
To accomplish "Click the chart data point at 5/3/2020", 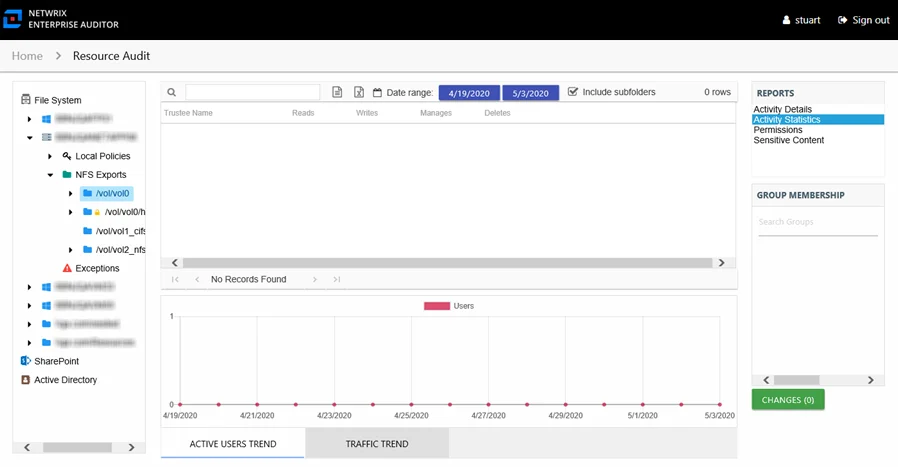I will click(720, 405).
